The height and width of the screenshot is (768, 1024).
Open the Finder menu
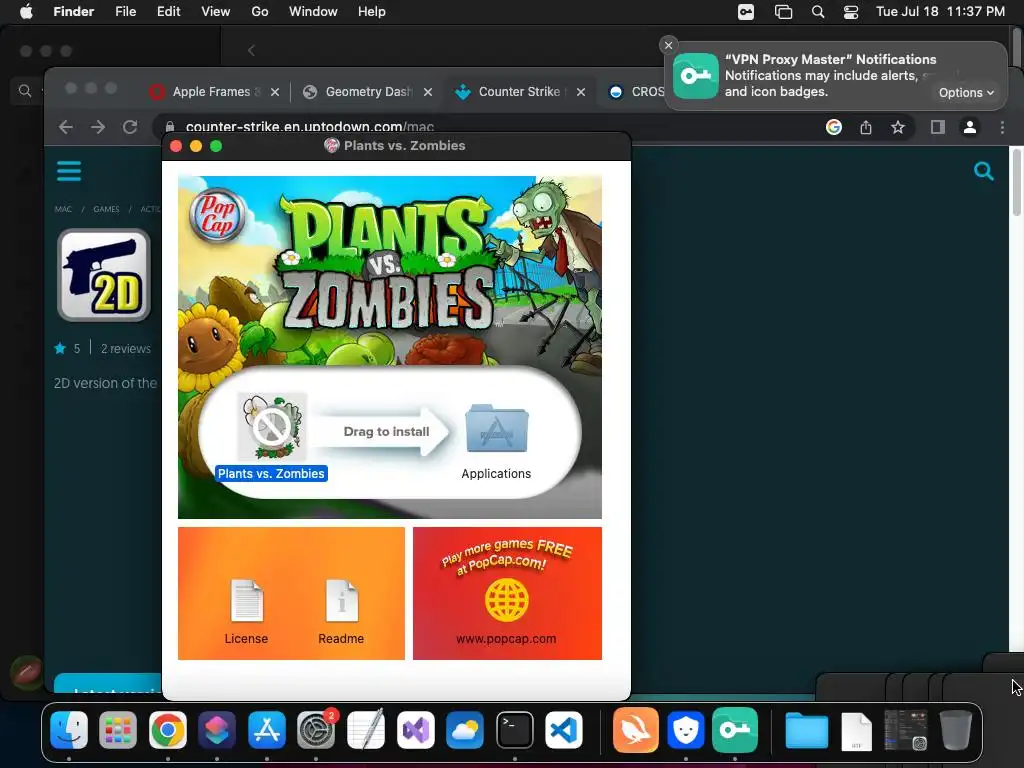coord(74,12)
